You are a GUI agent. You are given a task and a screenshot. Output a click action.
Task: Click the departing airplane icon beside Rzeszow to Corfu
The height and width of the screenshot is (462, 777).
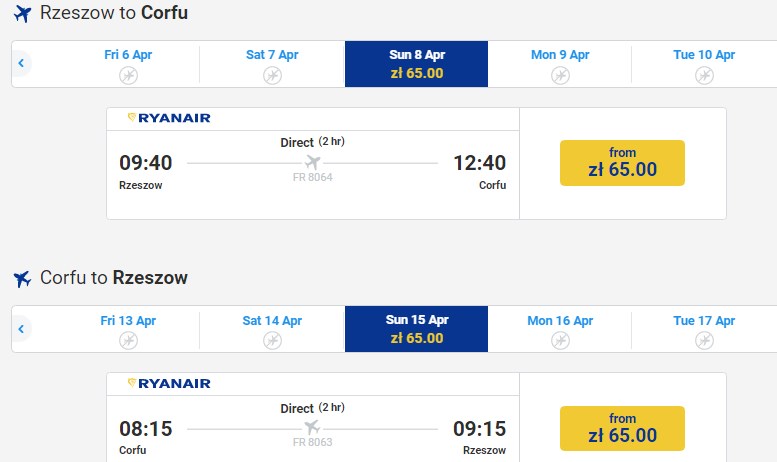pos(22,14)
